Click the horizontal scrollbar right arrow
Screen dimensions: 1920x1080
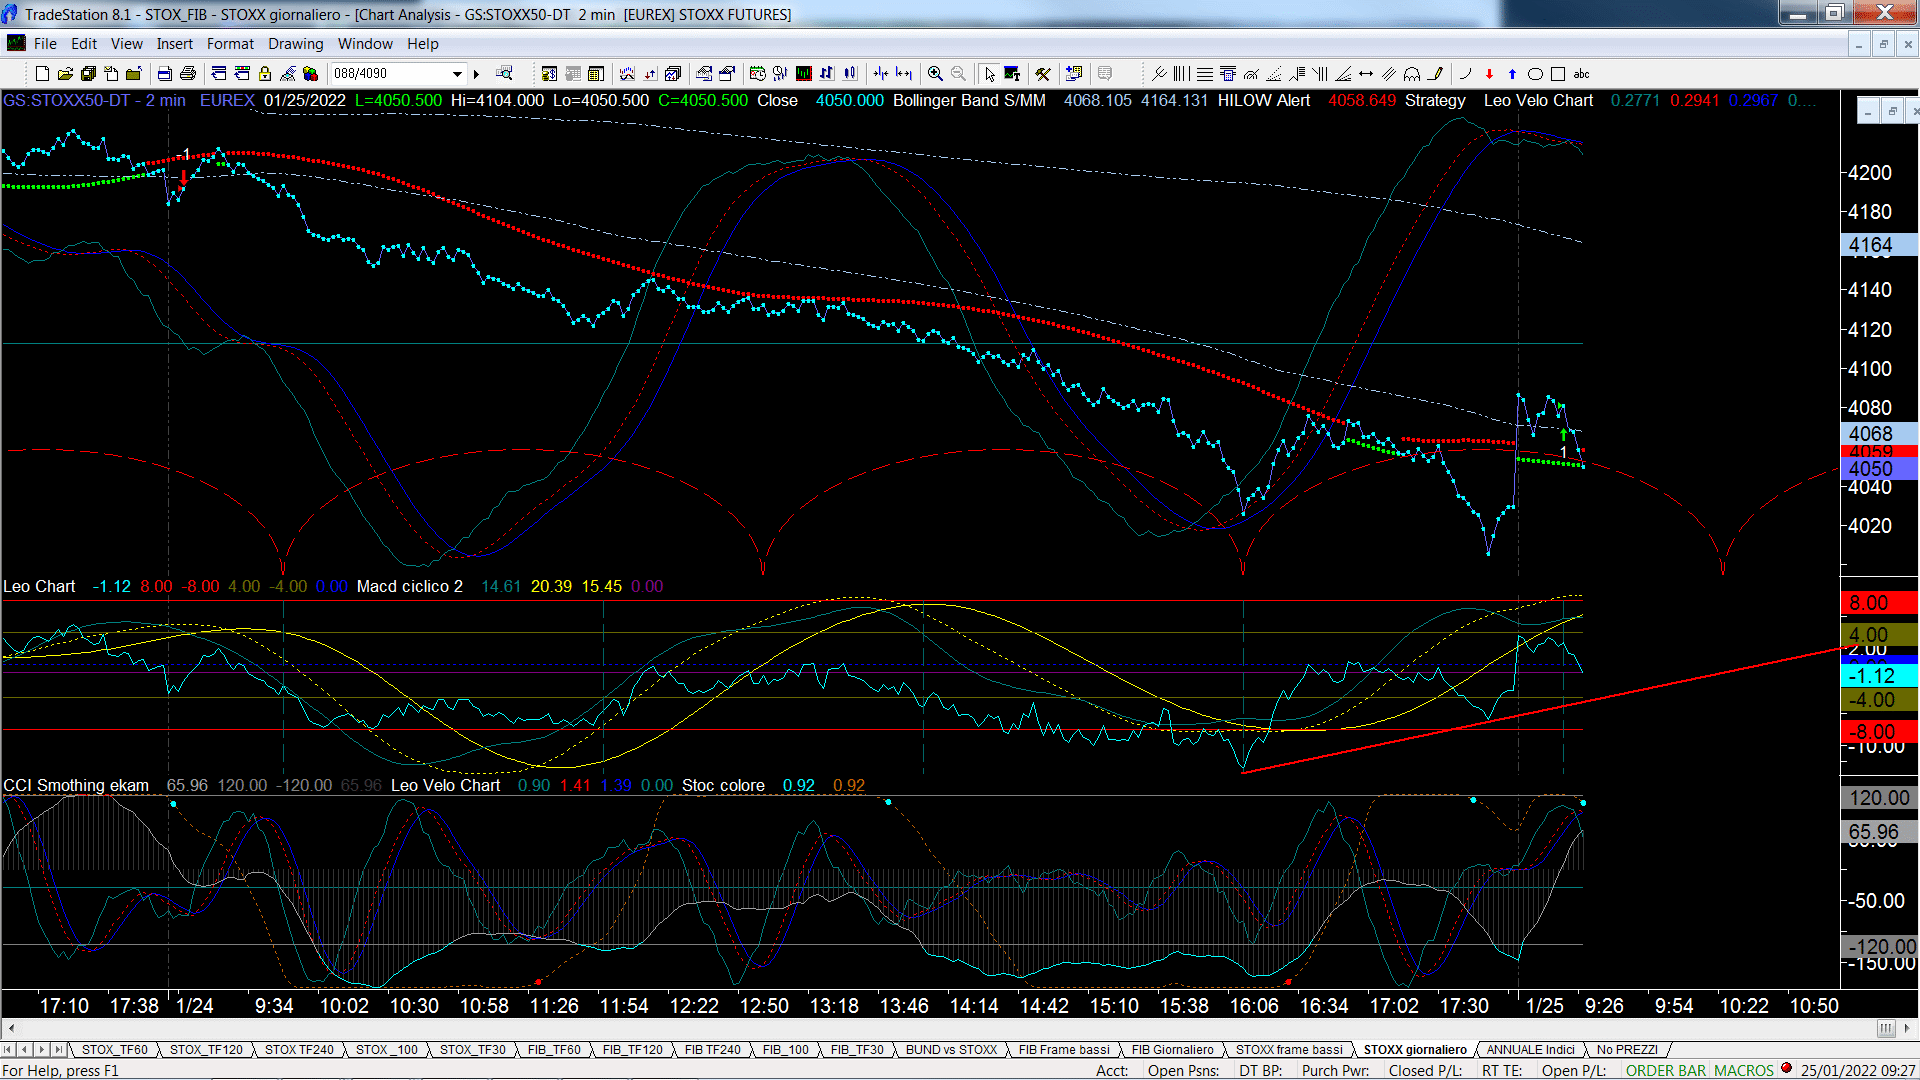click(x=1908, y=1028)
